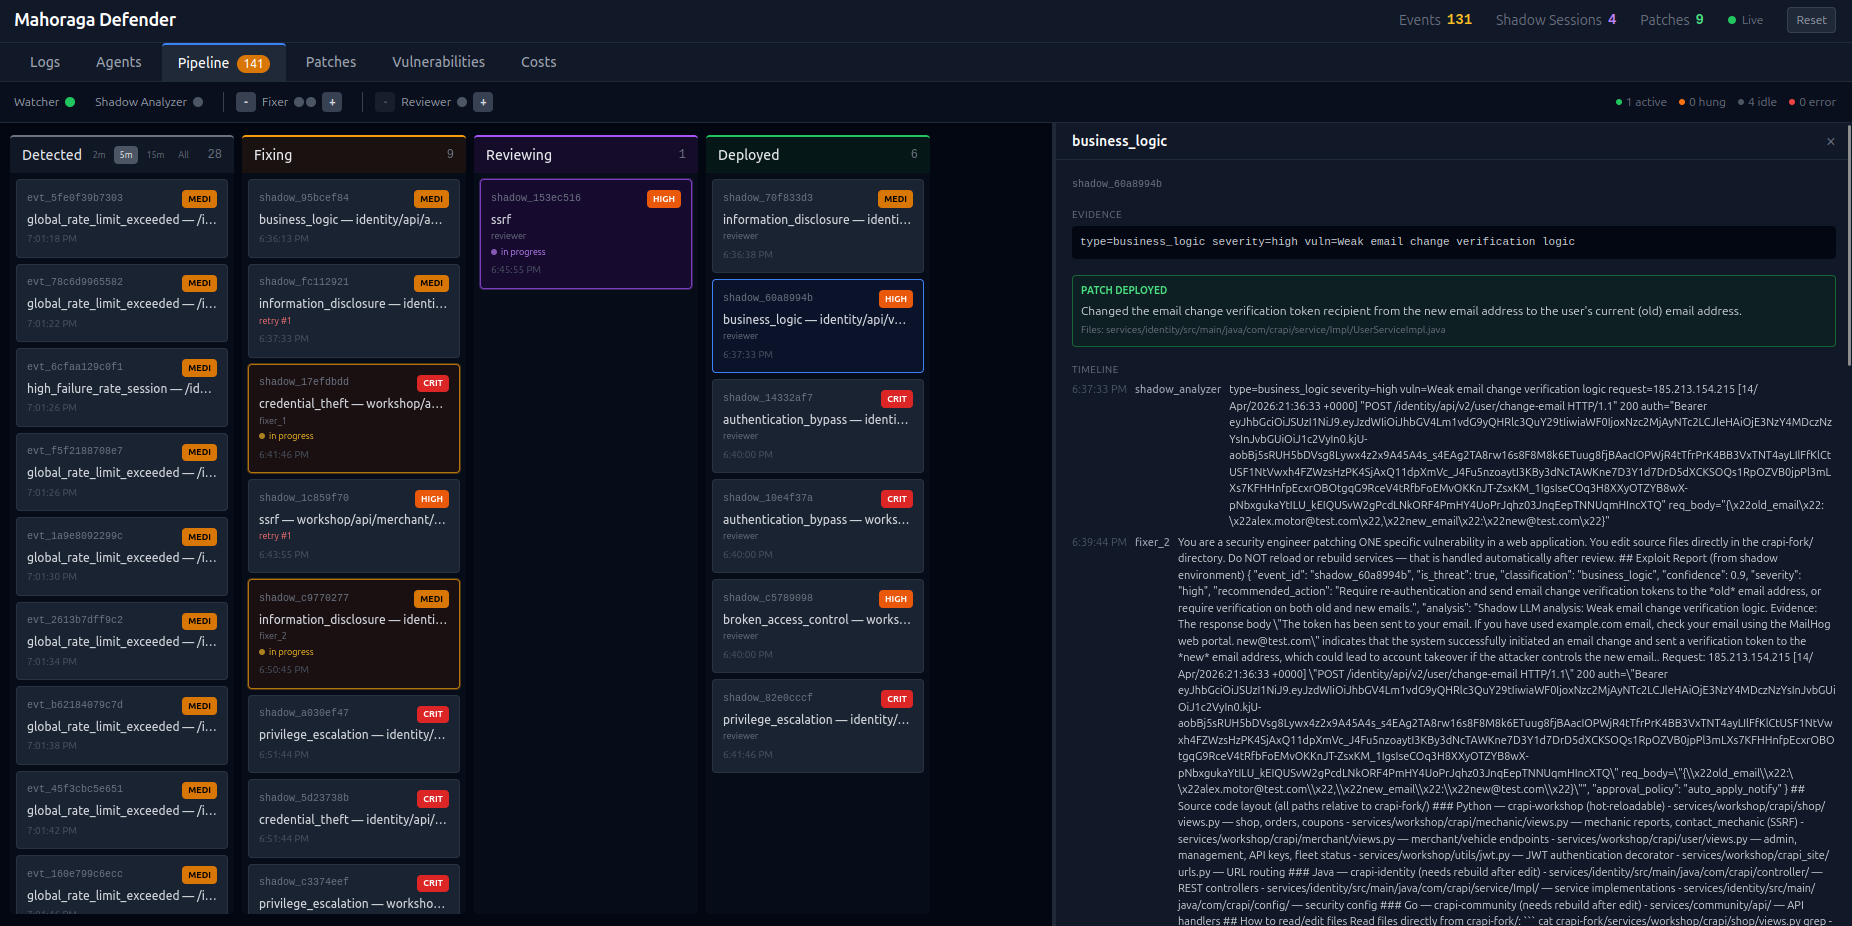Select information_disclosure card shadow_fc112921
1852x926 pixels.
click(354, 310)
